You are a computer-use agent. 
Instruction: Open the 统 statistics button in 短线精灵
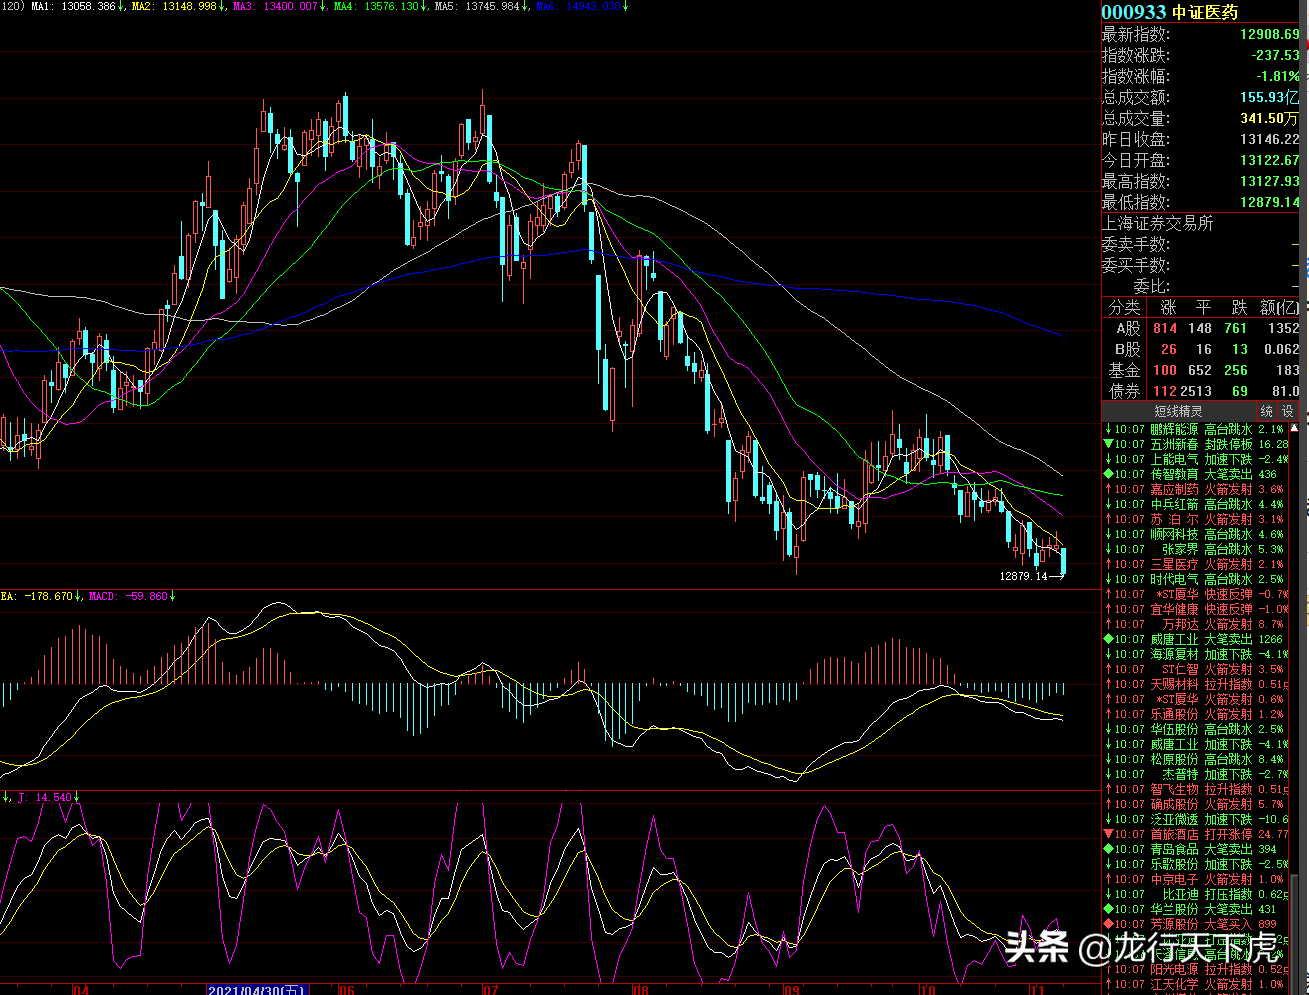click(1267, 411)
